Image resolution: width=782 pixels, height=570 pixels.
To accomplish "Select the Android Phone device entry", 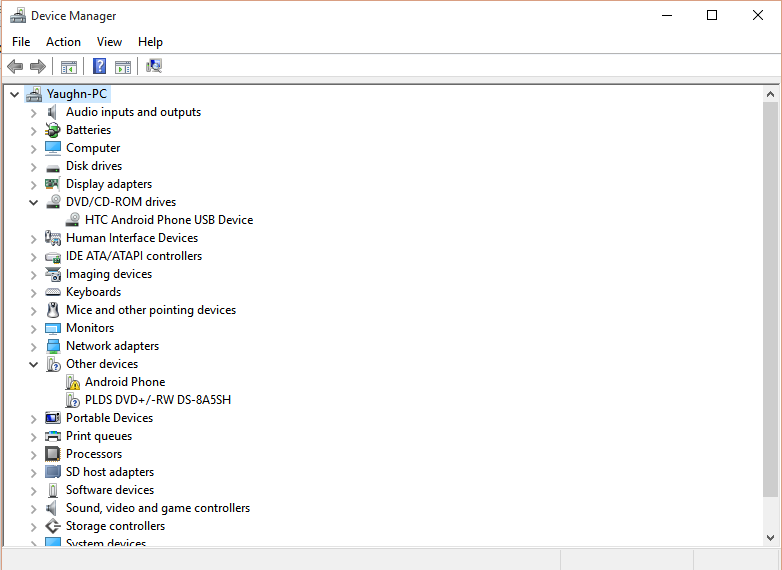I will tap(125, 382).
